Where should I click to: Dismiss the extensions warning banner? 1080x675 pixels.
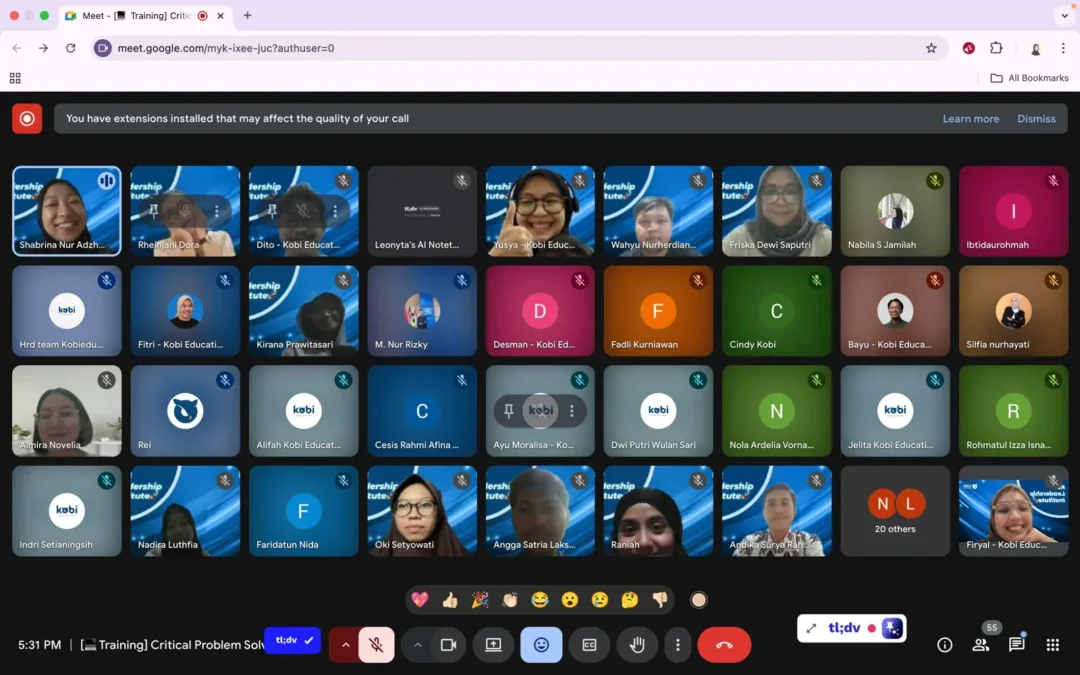coord(1036,118)
